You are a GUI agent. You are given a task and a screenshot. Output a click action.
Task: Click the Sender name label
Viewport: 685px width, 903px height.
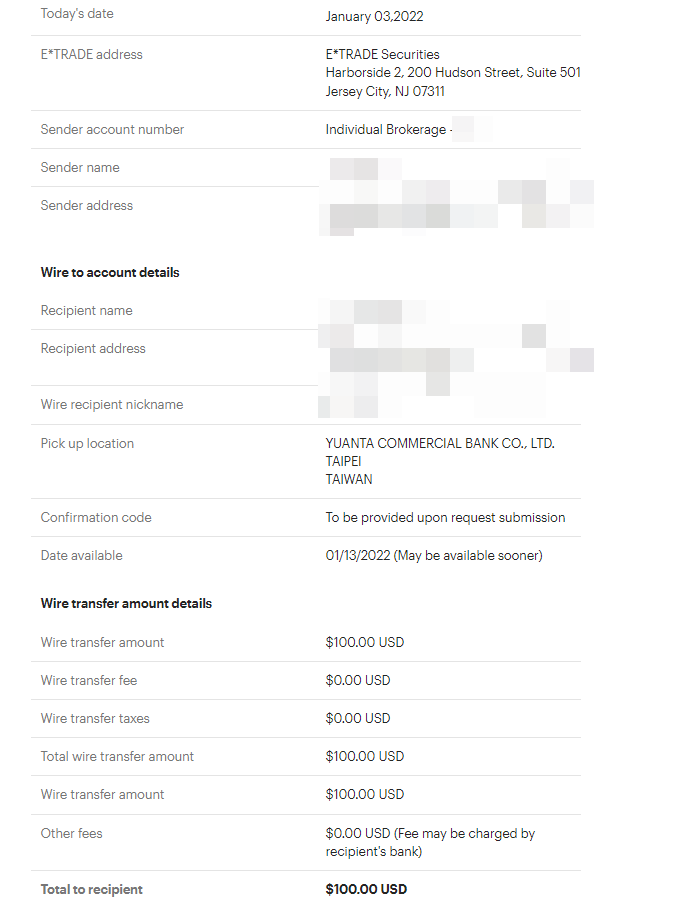[x=80, y=167]
